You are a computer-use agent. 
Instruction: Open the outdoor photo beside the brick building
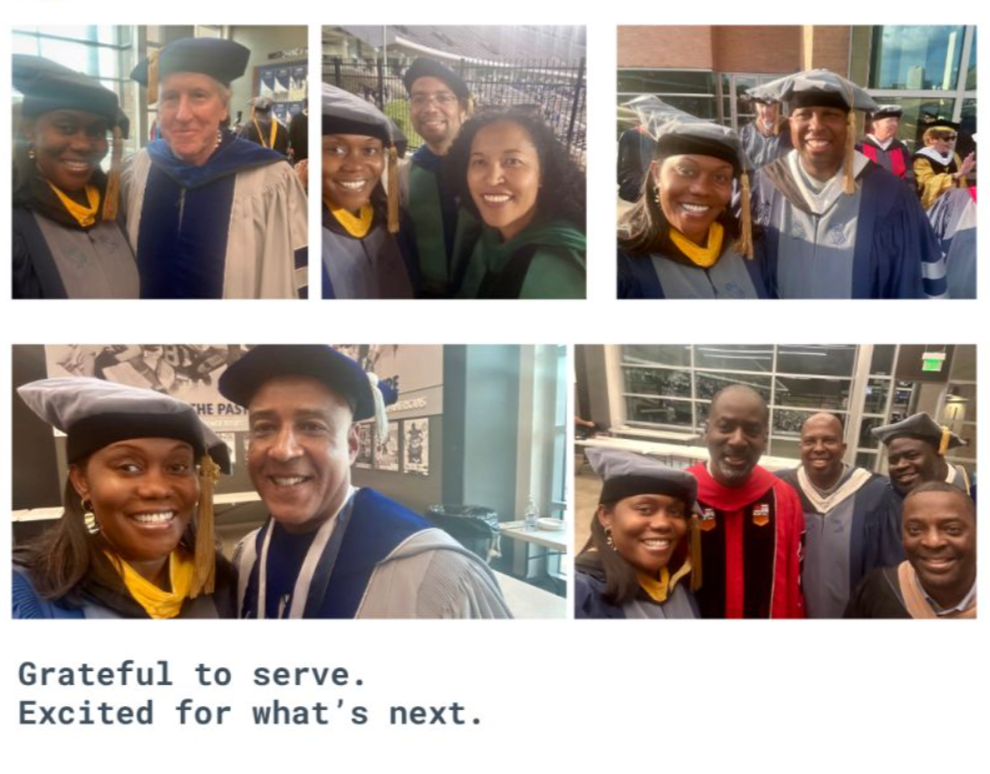(797, 162)
